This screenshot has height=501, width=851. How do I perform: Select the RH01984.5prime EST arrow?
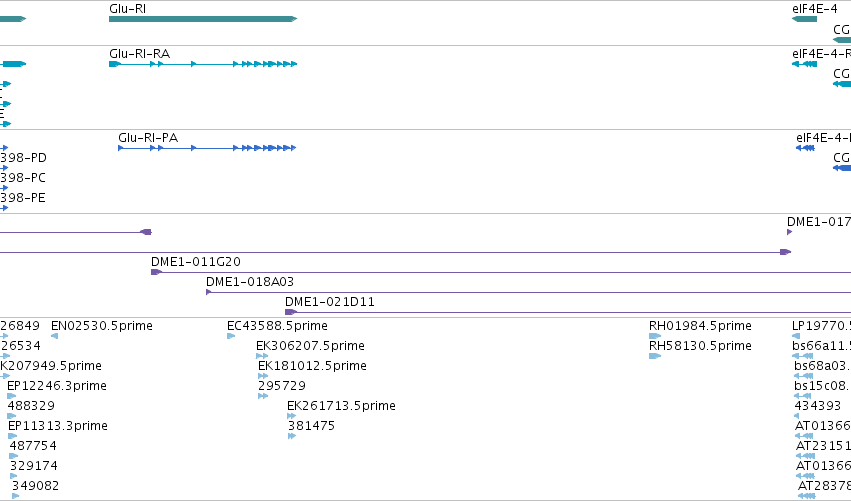(x=655, y=336)
